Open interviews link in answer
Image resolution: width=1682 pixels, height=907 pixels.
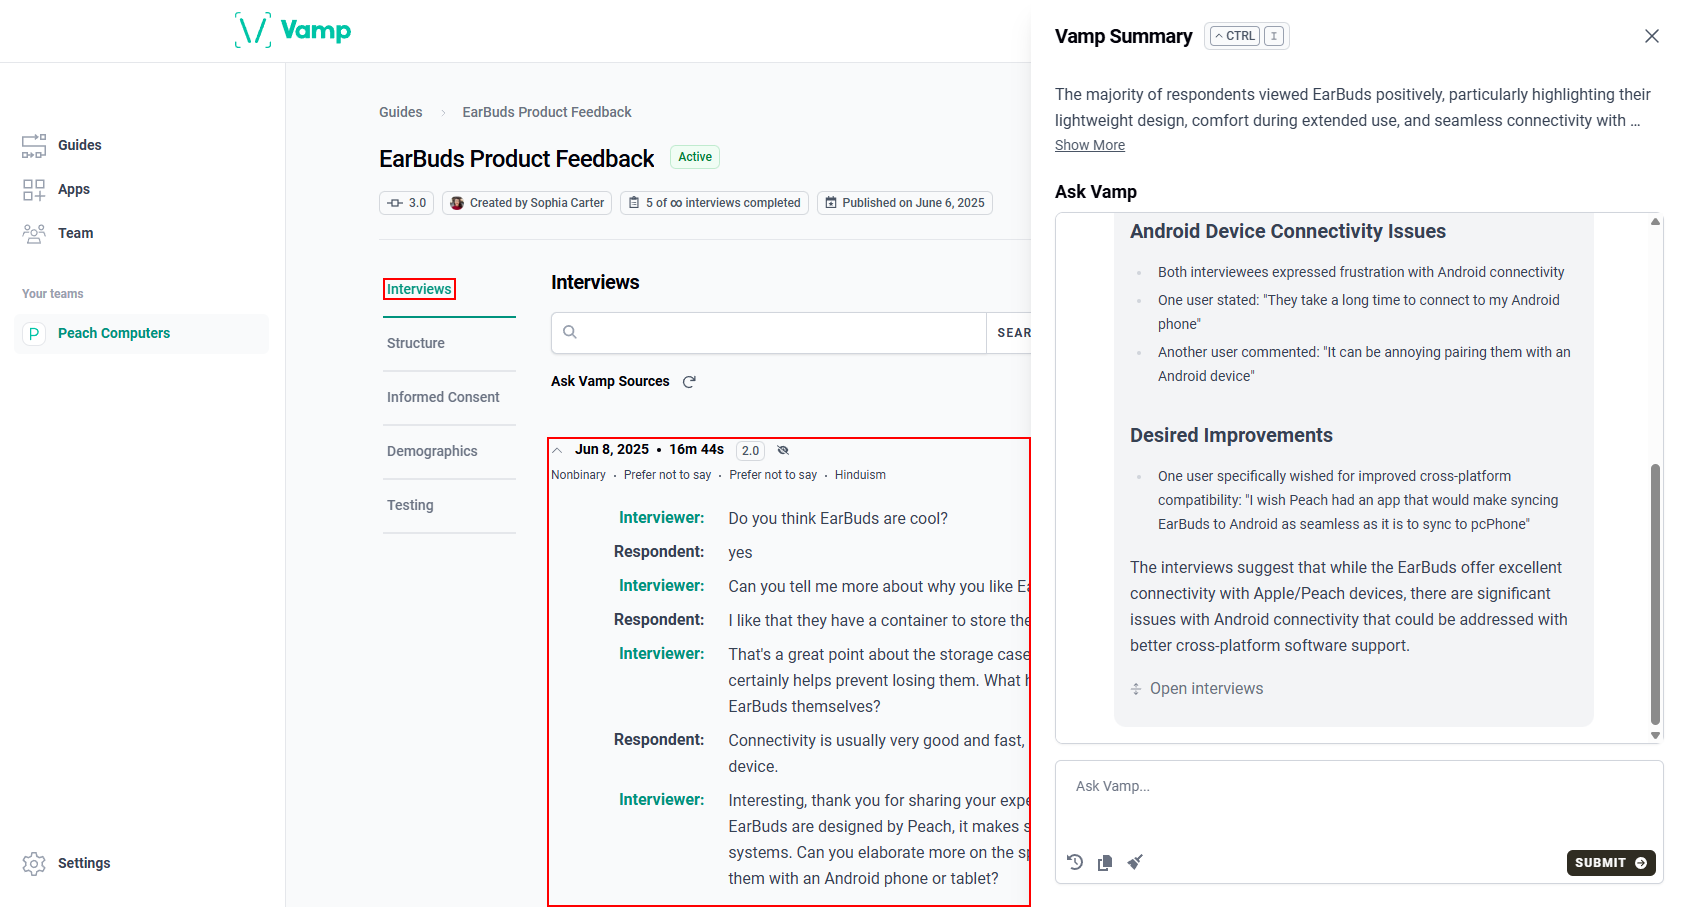pyautogui.click(x=1197, y=688)
